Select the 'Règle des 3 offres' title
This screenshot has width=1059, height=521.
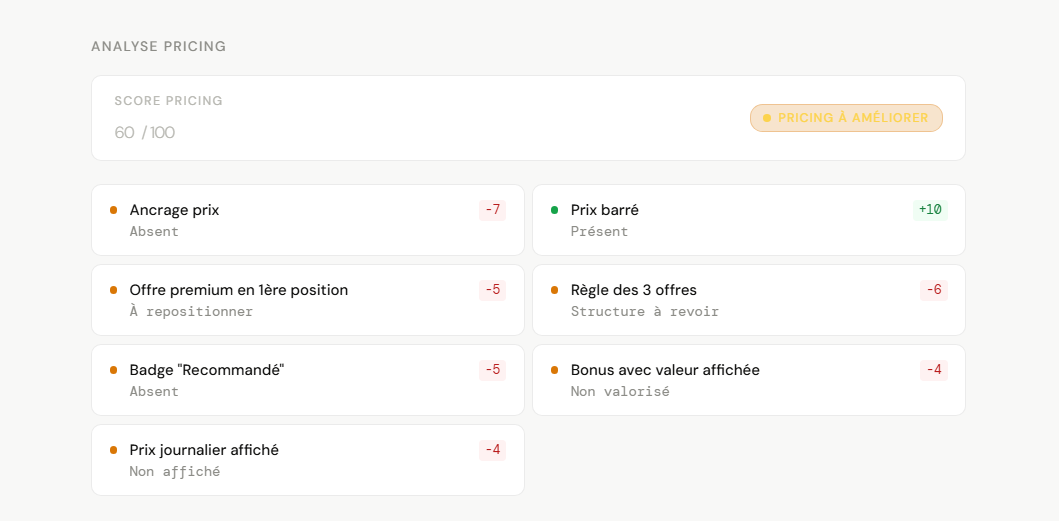pyautogui.click(x=634, y=290)
